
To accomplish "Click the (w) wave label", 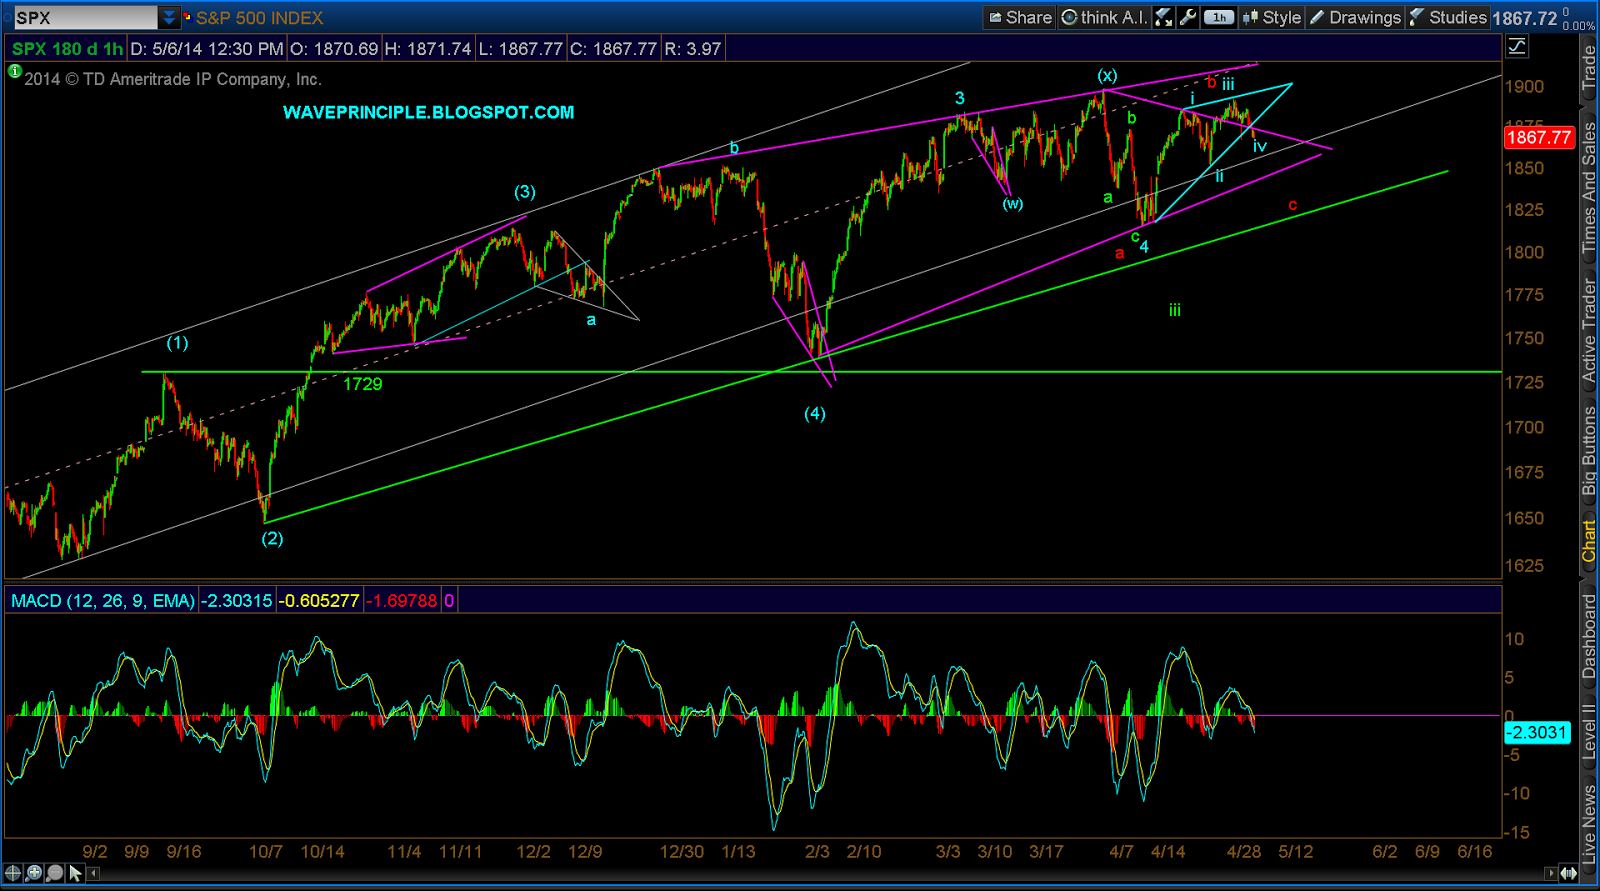I will point(1013,204).
